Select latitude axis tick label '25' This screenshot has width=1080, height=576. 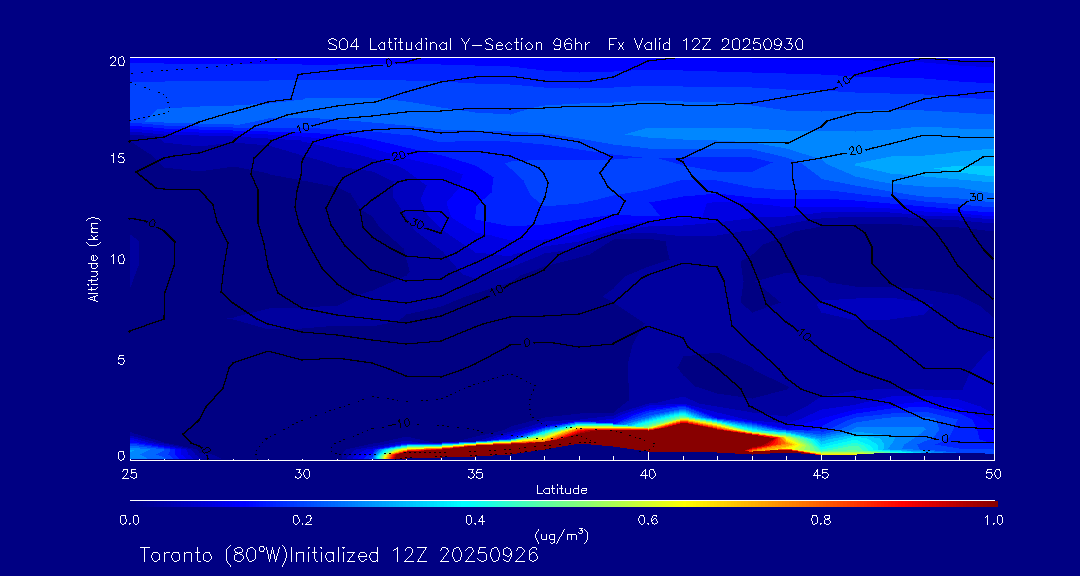129,473
